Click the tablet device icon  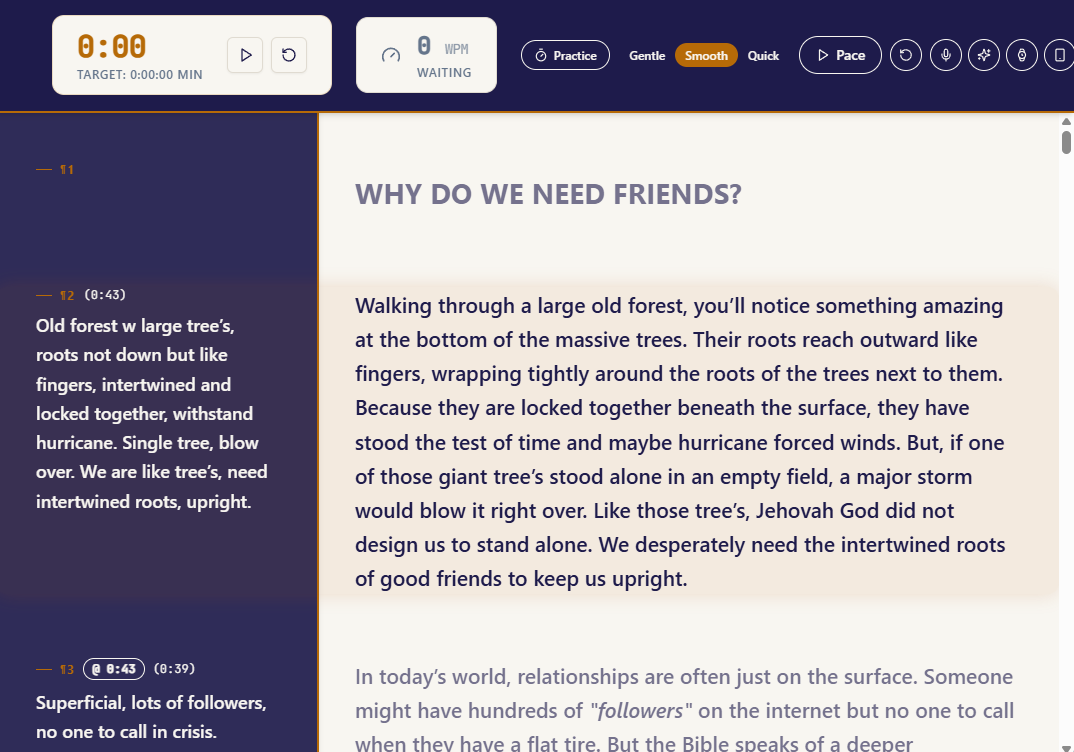pos(1059,55)
